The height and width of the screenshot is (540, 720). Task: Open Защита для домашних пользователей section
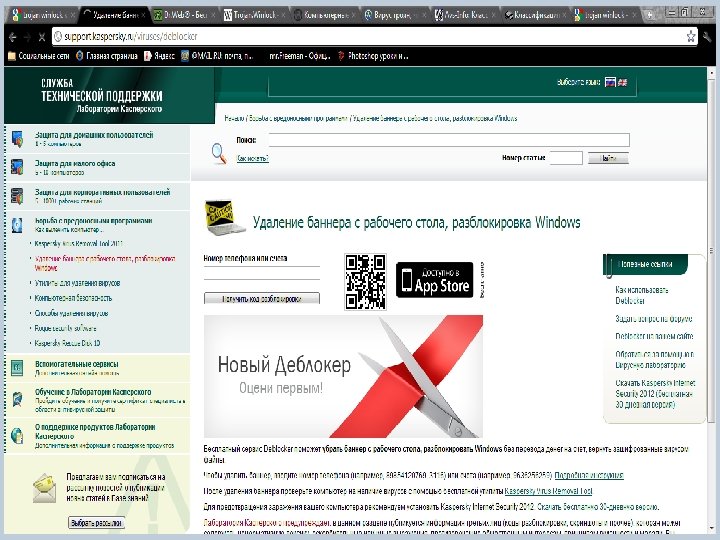pyautogui.click(x=94, y=135)
